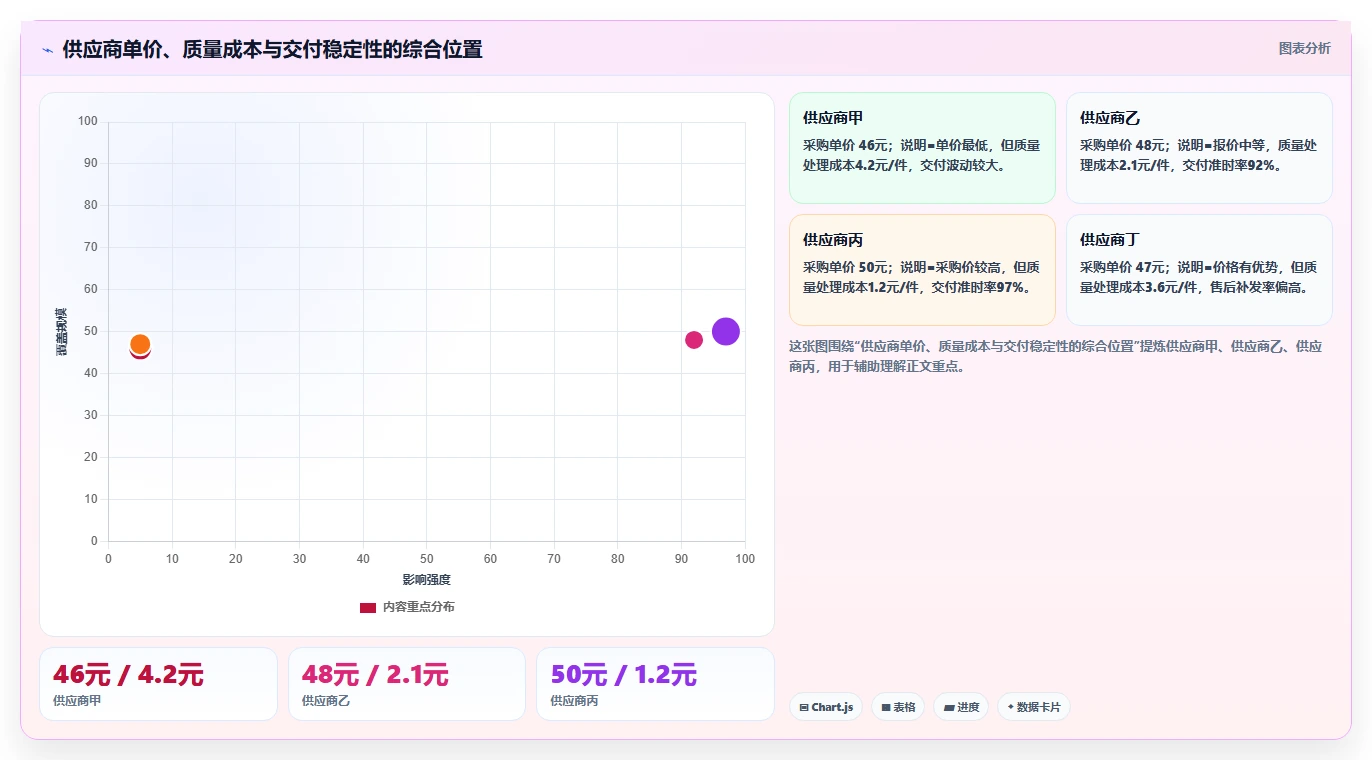Select the orange bubble on the chart
1372x760 pixels.
140,344
